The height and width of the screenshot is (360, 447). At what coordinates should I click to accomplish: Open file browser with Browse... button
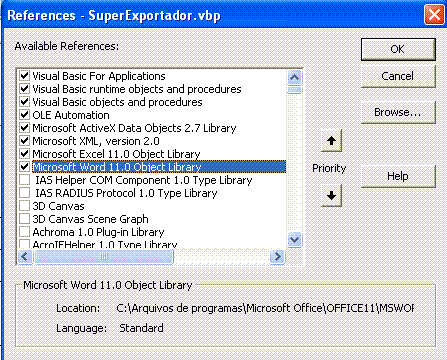point(398,112)
